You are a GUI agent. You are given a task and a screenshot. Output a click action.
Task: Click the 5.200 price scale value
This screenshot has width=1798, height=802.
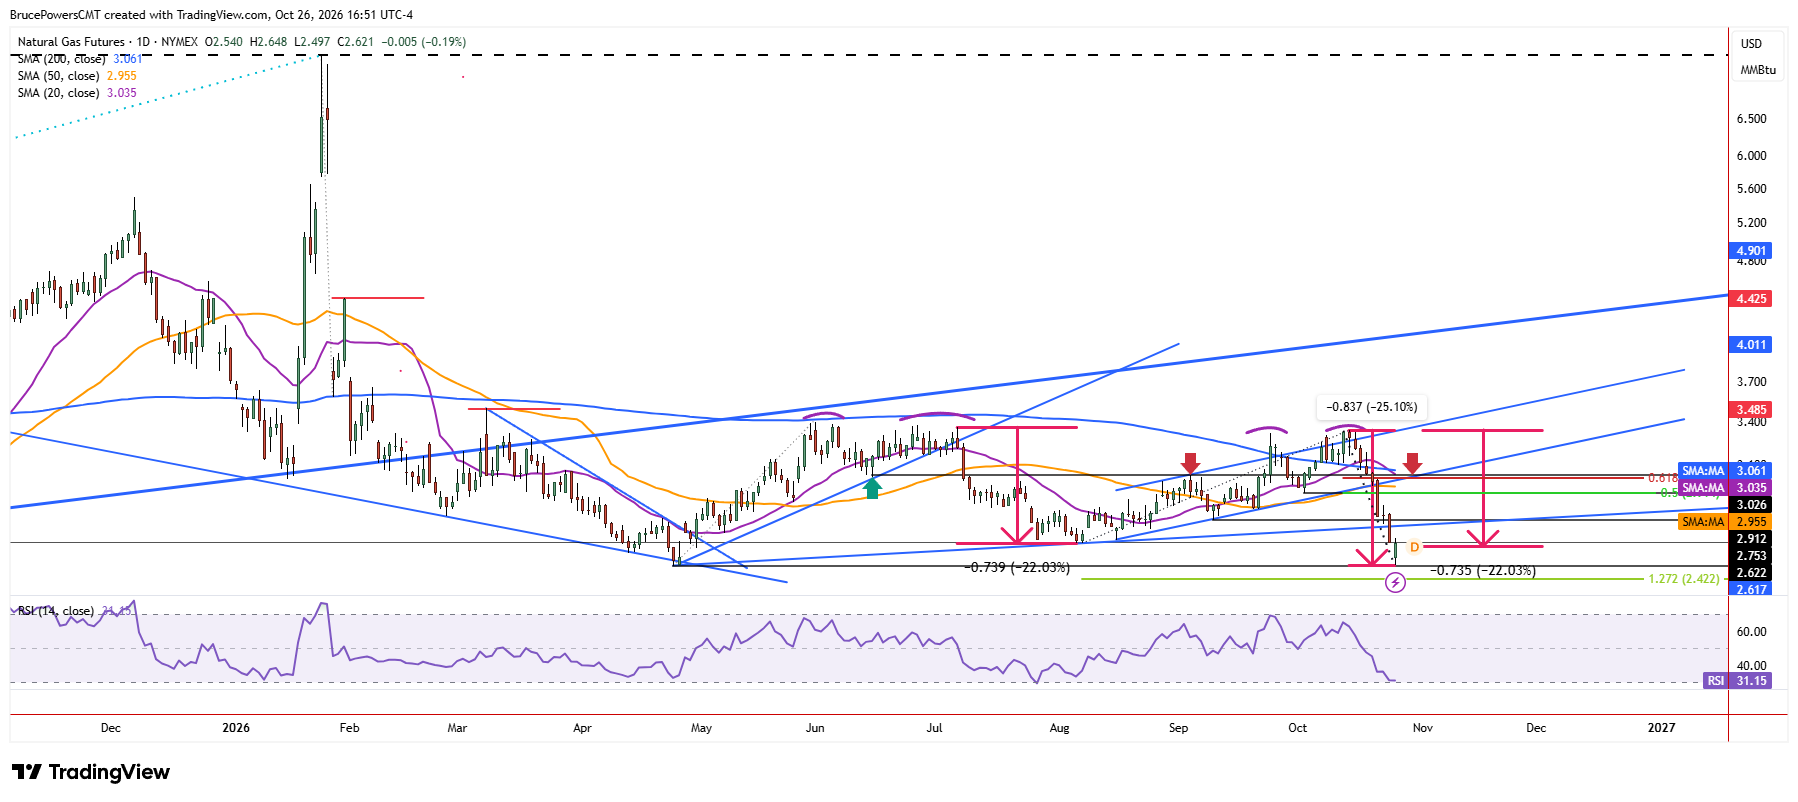coord(1751,223)
